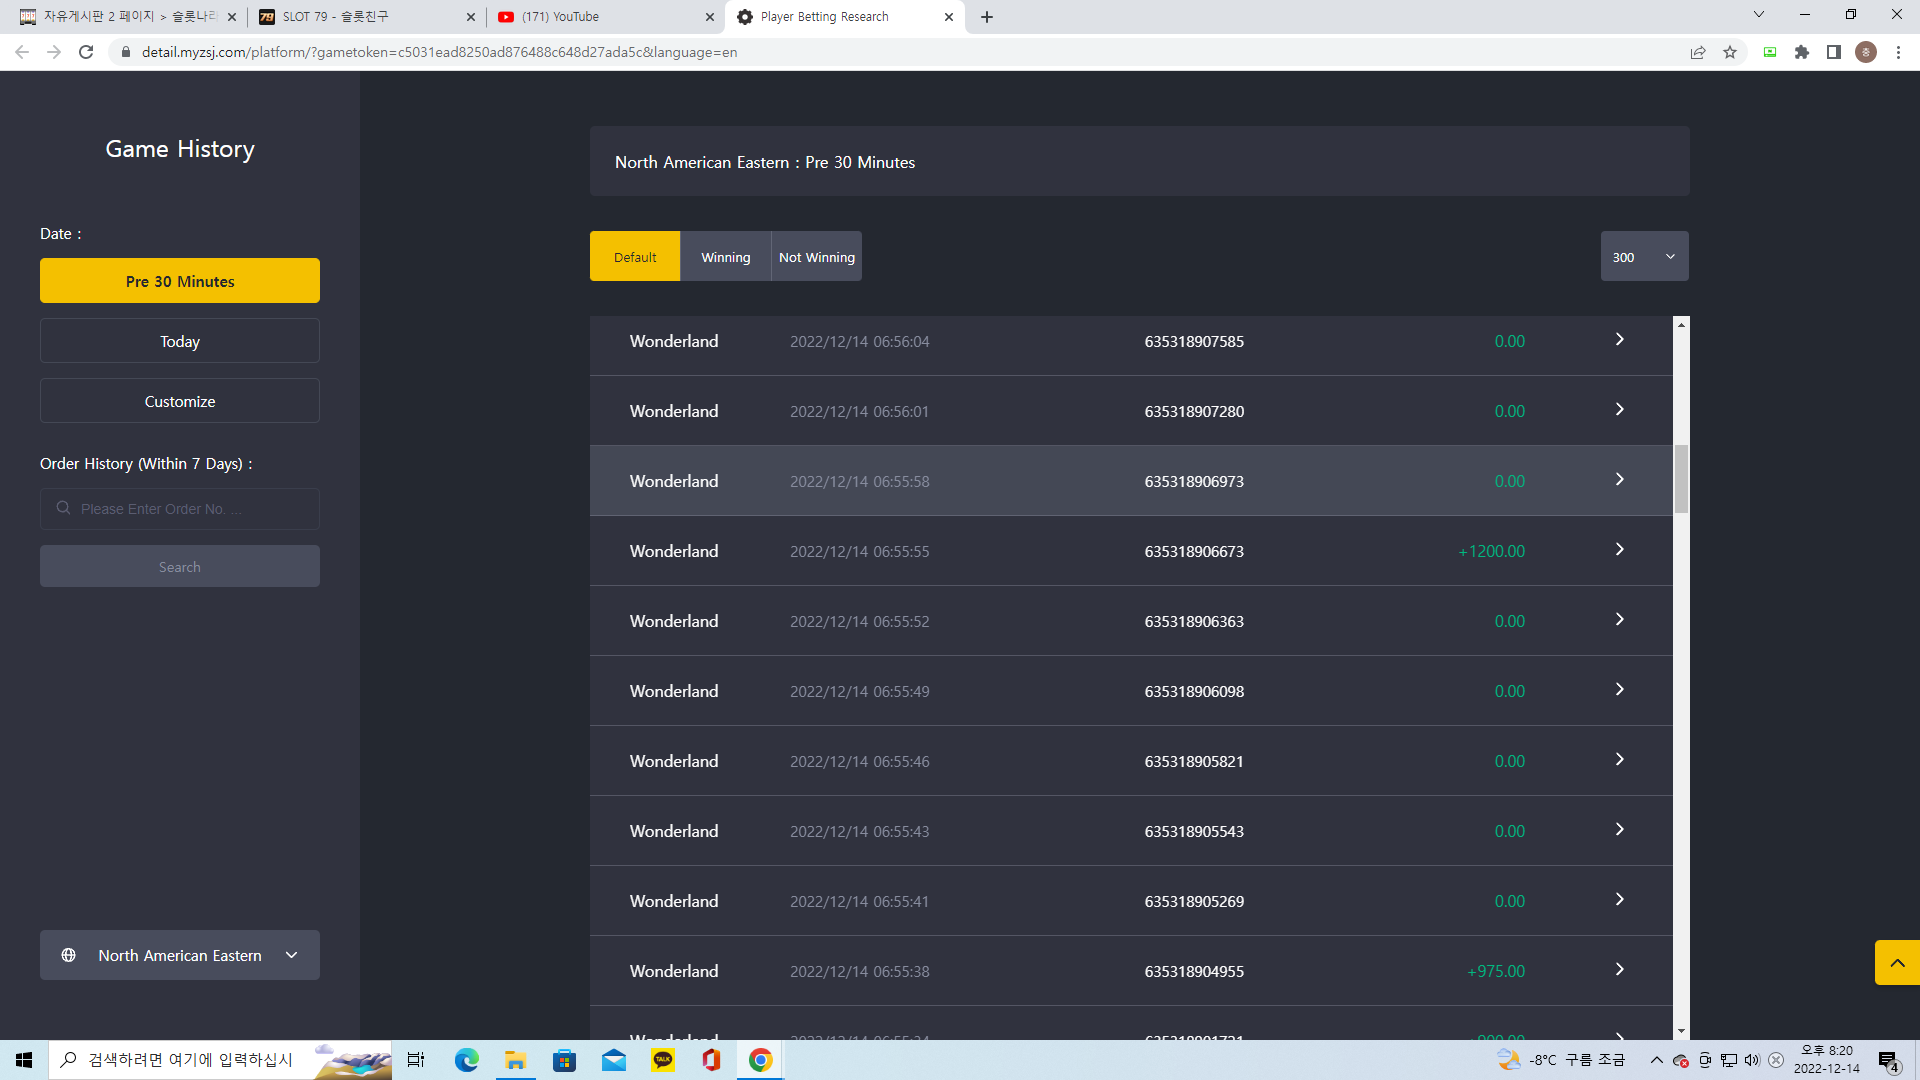This screenshot has width=1920, height=1080.
Task: Go back in browser history
Action: point(22,52)
